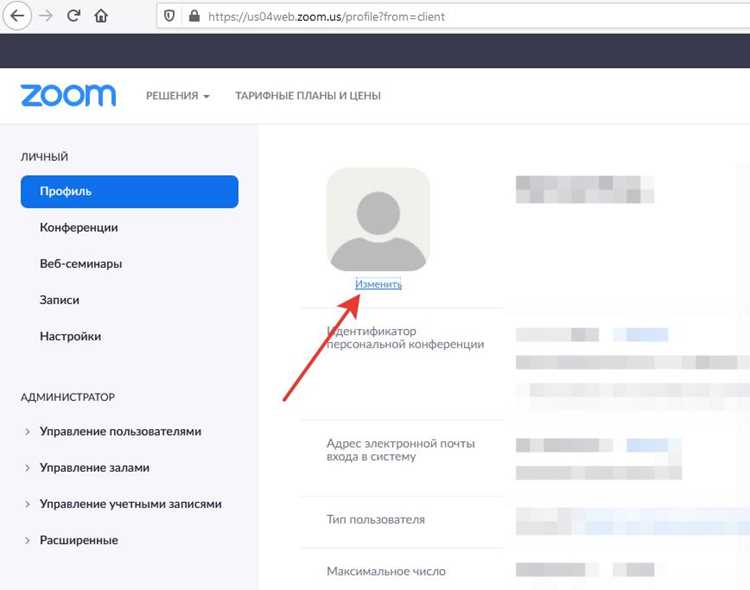The width and height of the screenshot is (750, 590).
Task: Open the browser home page icon
Action: [x=101, y=16]
